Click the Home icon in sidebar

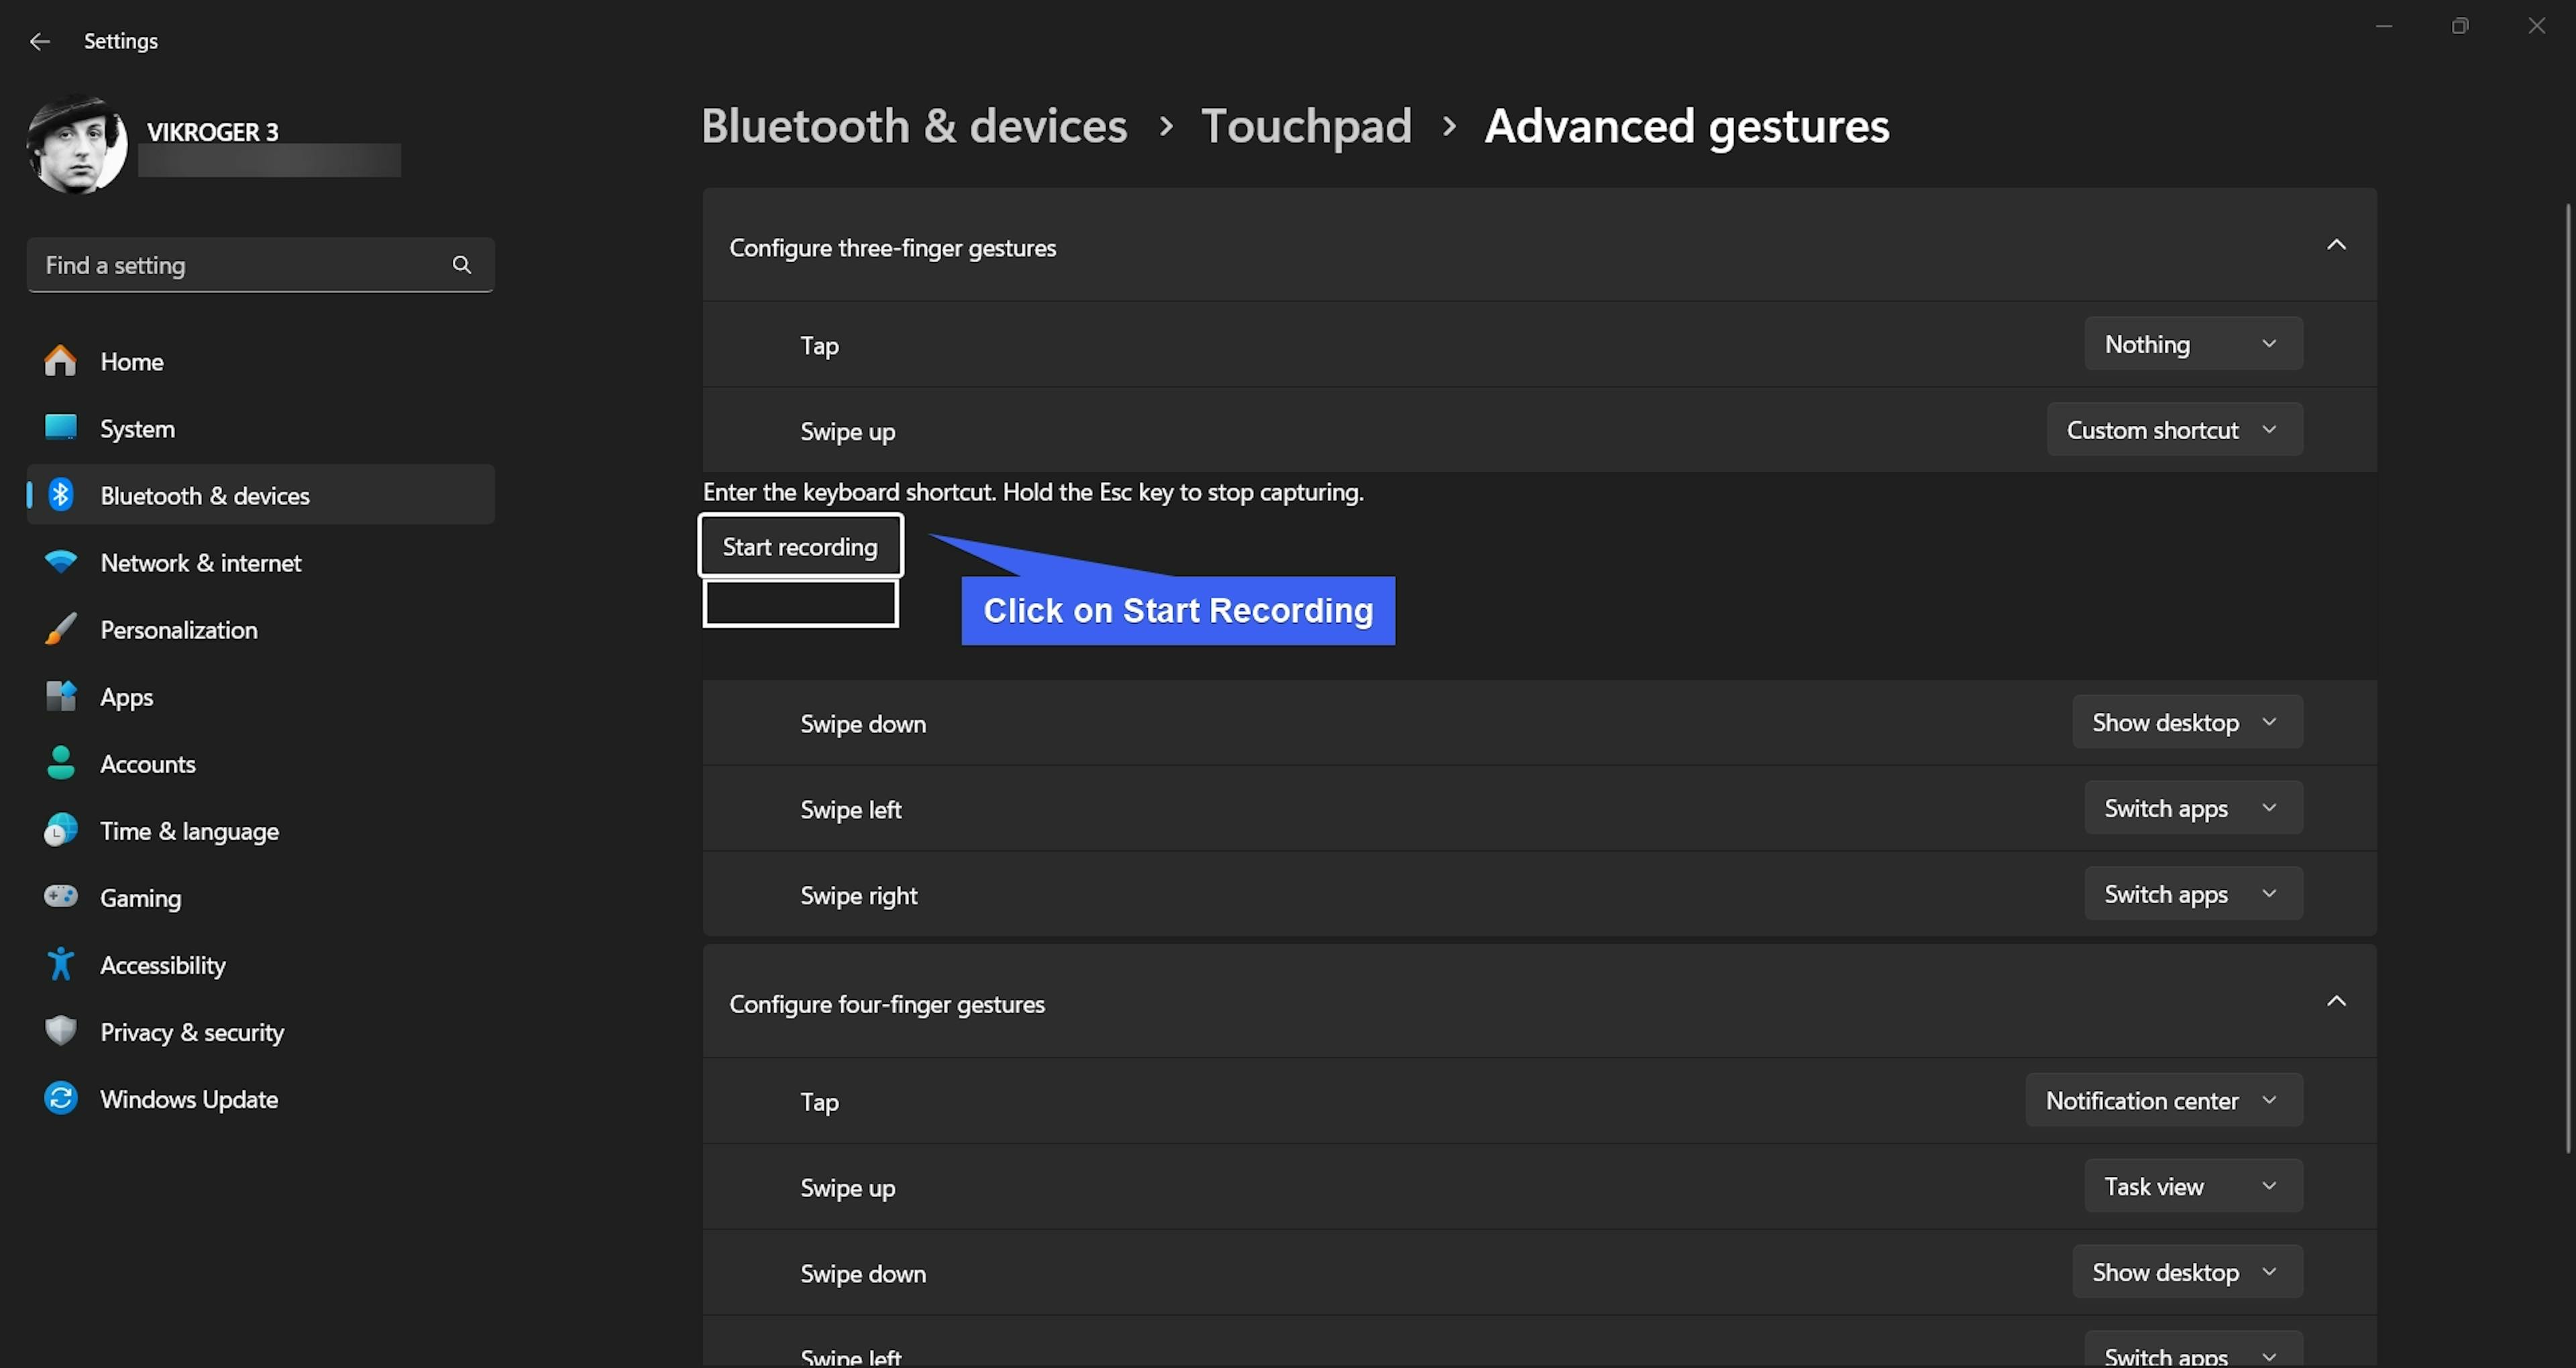60,361
